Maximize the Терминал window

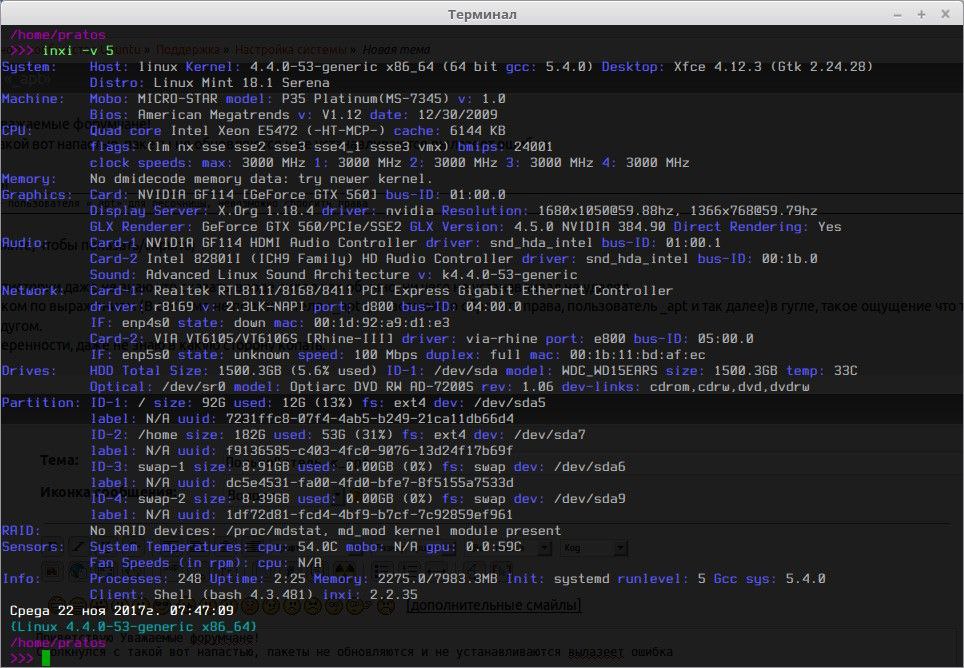coord(921,14)
